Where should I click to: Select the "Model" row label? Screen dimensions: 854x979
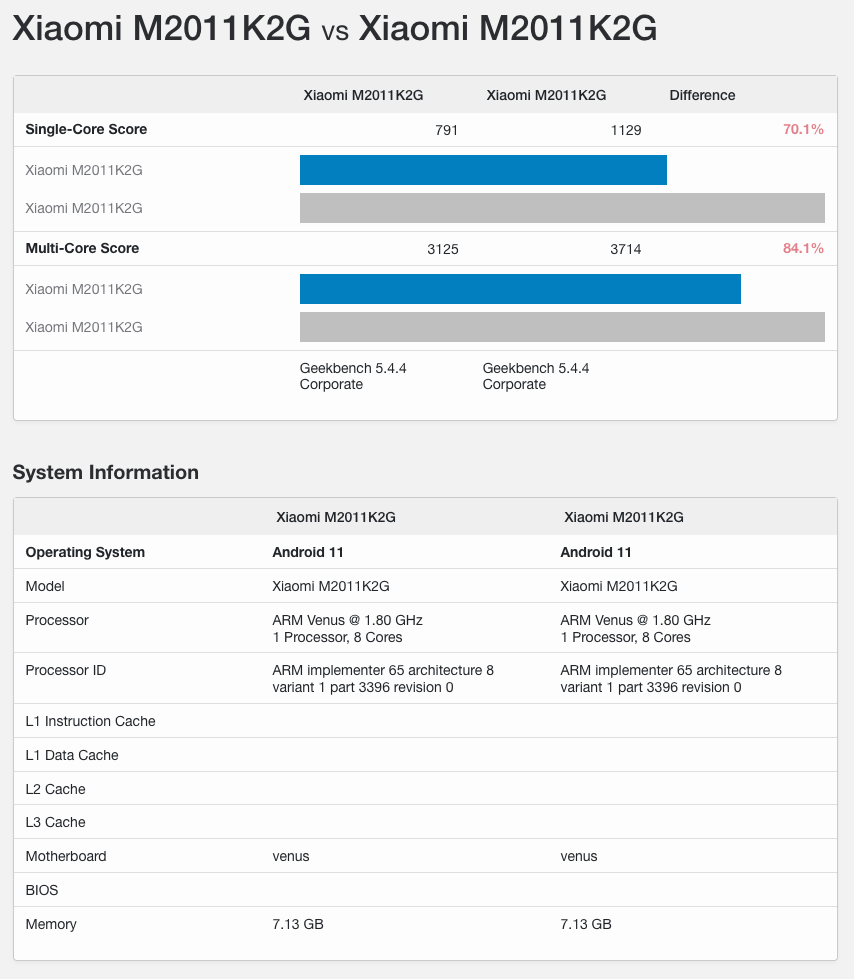pyautogui.click(x=45, y=586)
